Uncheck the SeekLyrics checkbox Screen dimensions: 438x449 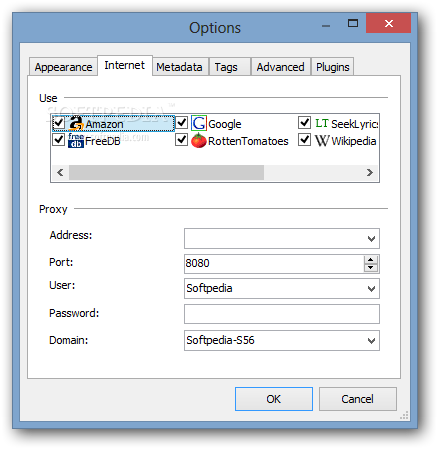[305, 123]
